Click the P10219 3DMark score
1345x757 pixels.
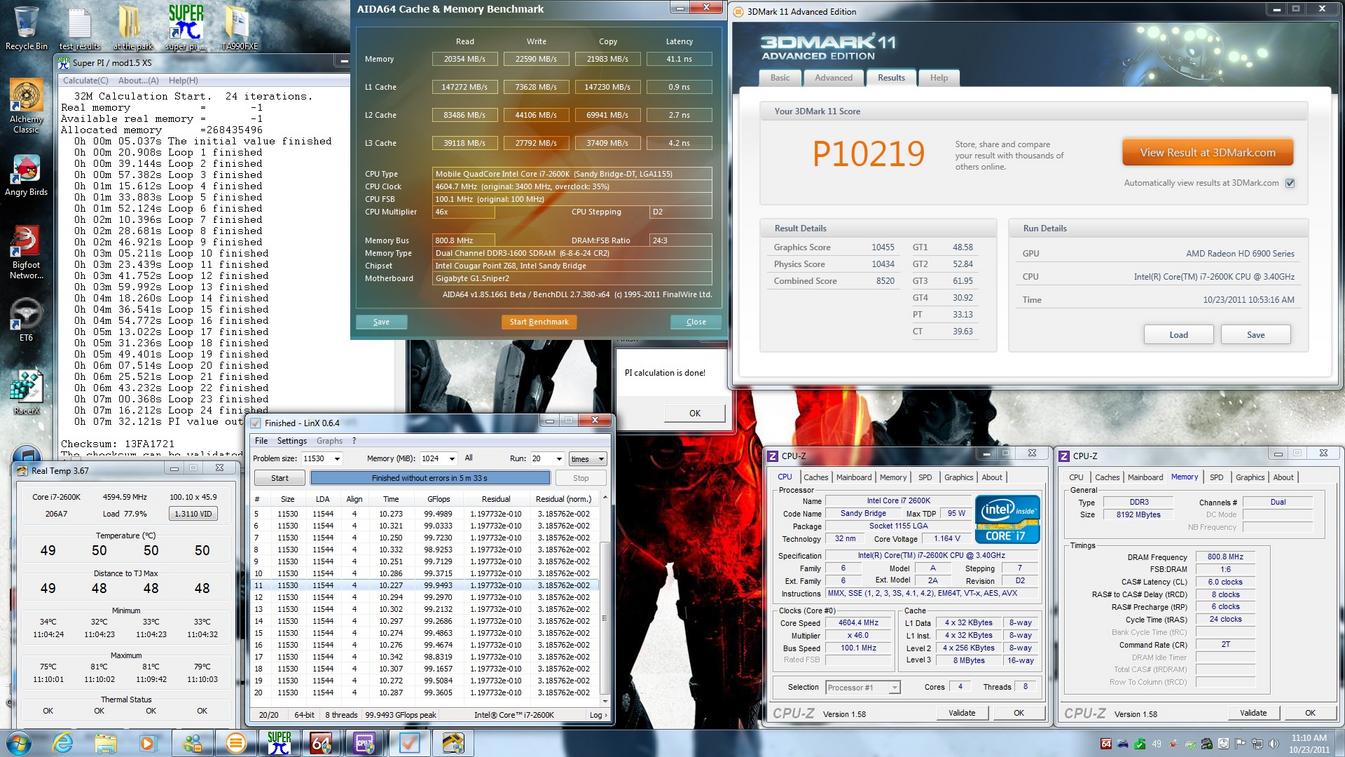tap(868, 153)
